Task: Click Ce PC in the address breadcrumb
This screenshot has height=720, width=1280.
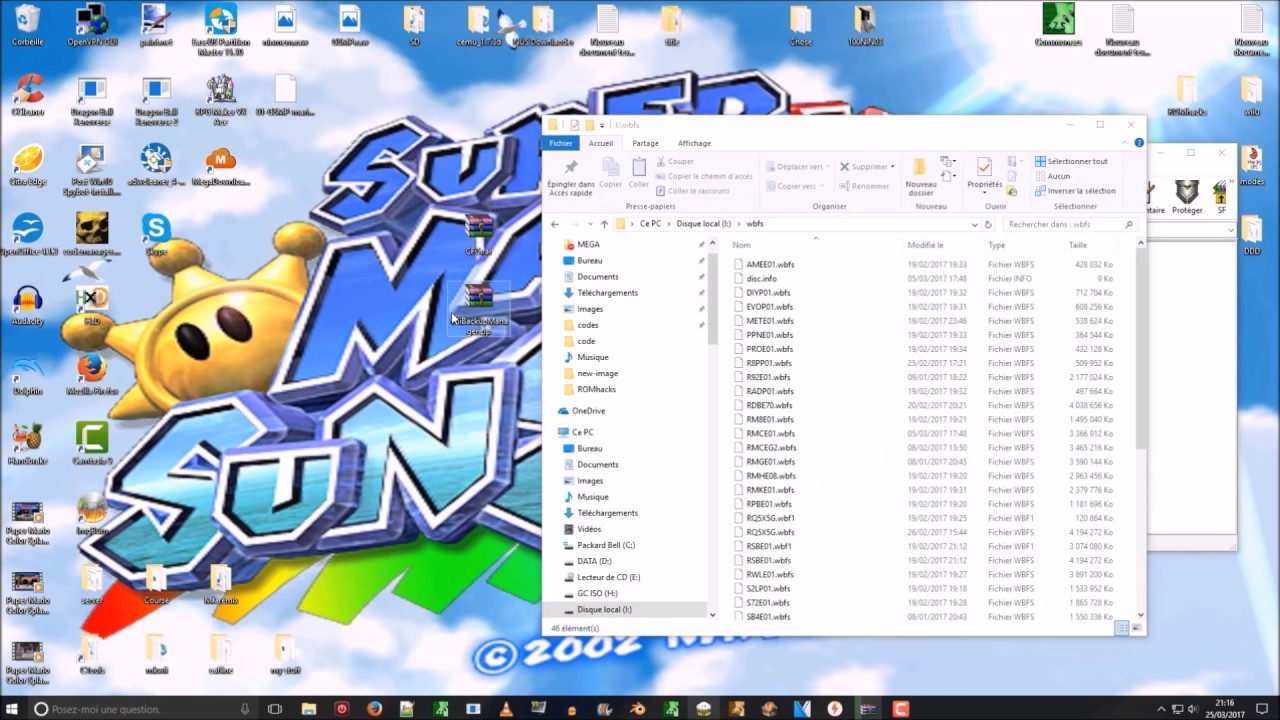Action: pos(650,224)
